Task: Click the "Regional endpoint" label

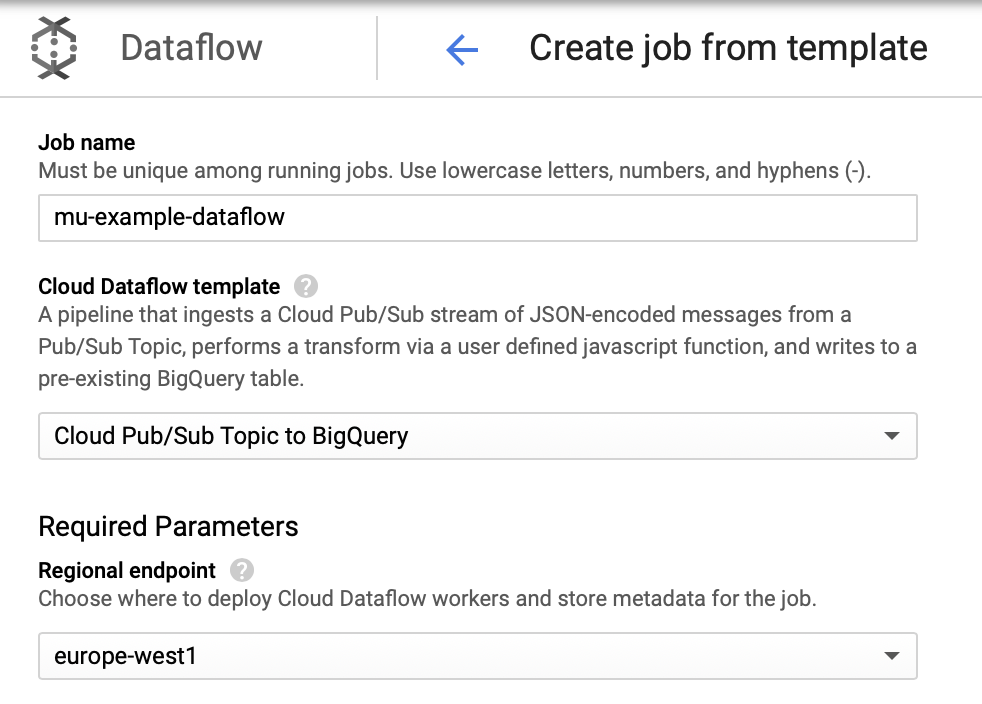Action: pos(127,571)
